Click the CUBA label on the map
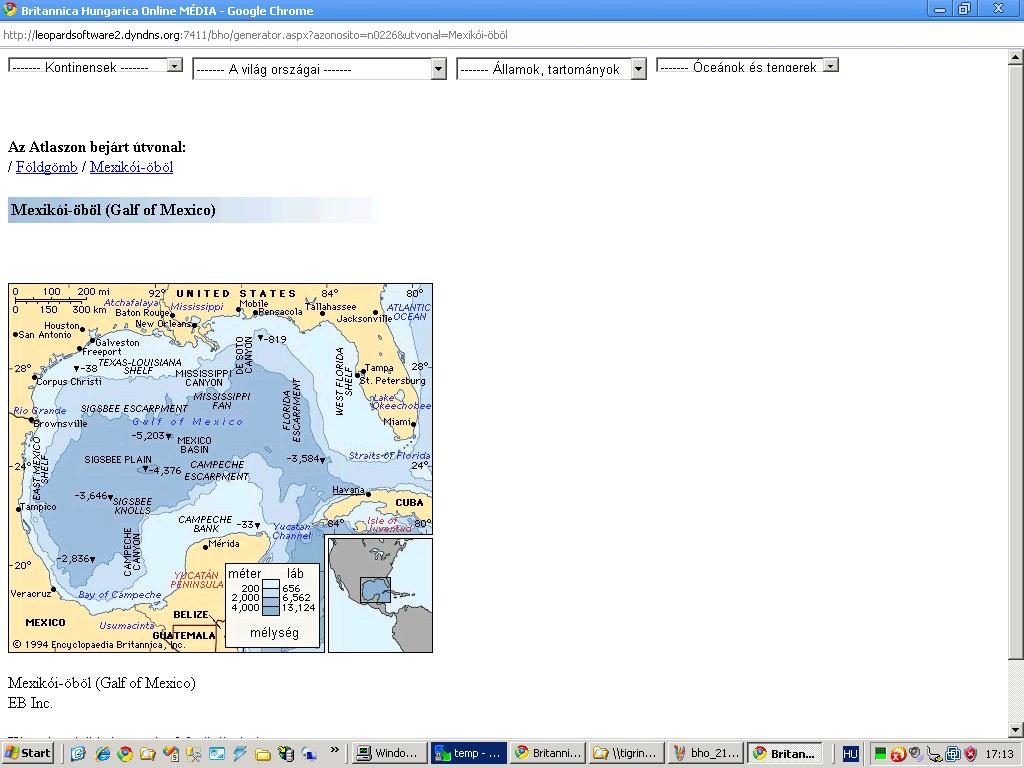This screenshot has width=1024, height=768. (409, 502)
